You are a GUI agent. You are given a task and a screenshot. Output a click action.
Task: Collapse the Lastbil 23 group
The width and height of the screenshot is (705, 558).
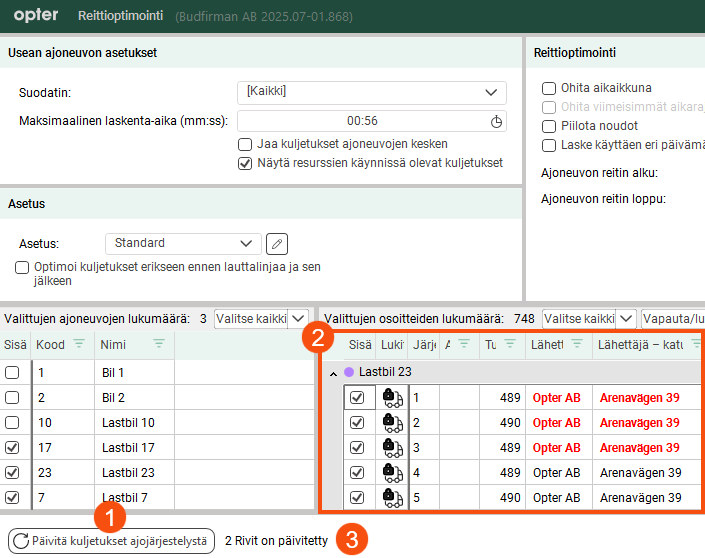click(333, 372)
